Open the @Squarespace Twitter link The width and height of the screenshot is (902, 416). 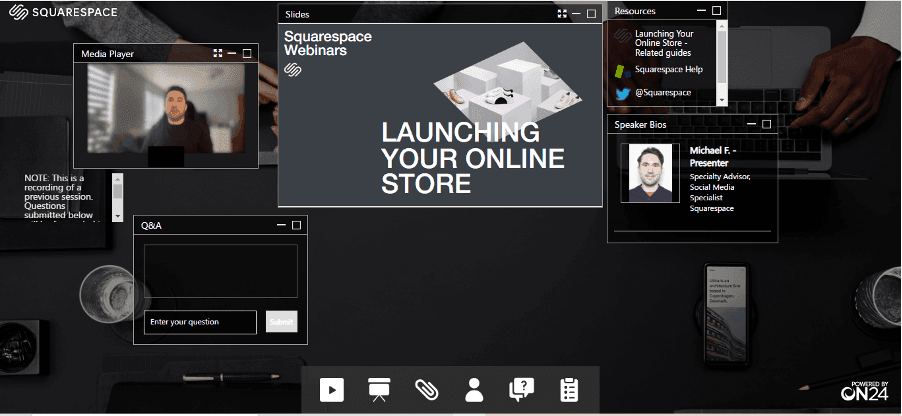click(x=663, y=92)
